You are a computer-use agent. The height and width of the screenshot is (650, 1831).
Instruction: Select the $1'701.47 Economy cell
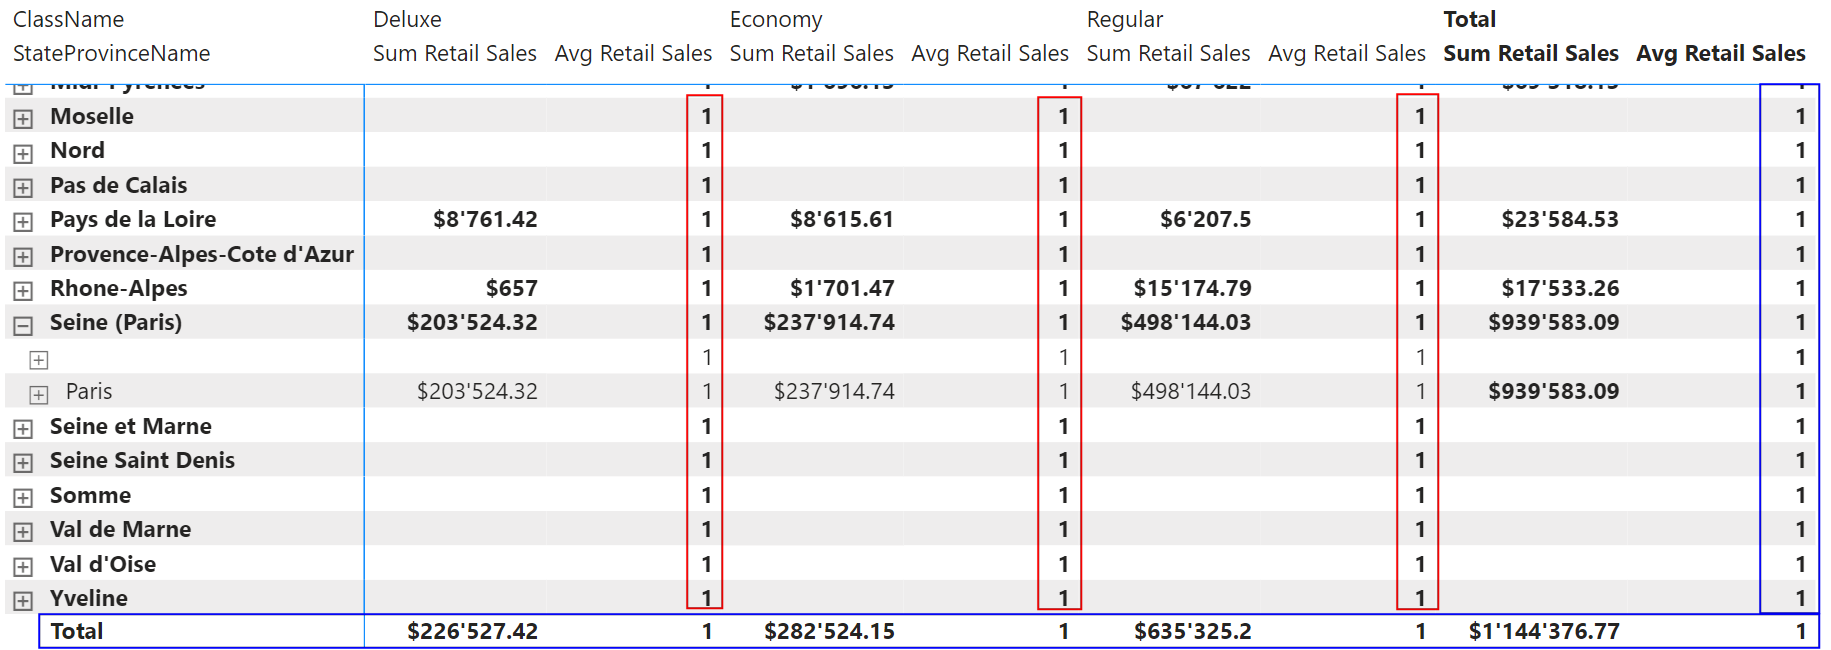coord(842,288)
